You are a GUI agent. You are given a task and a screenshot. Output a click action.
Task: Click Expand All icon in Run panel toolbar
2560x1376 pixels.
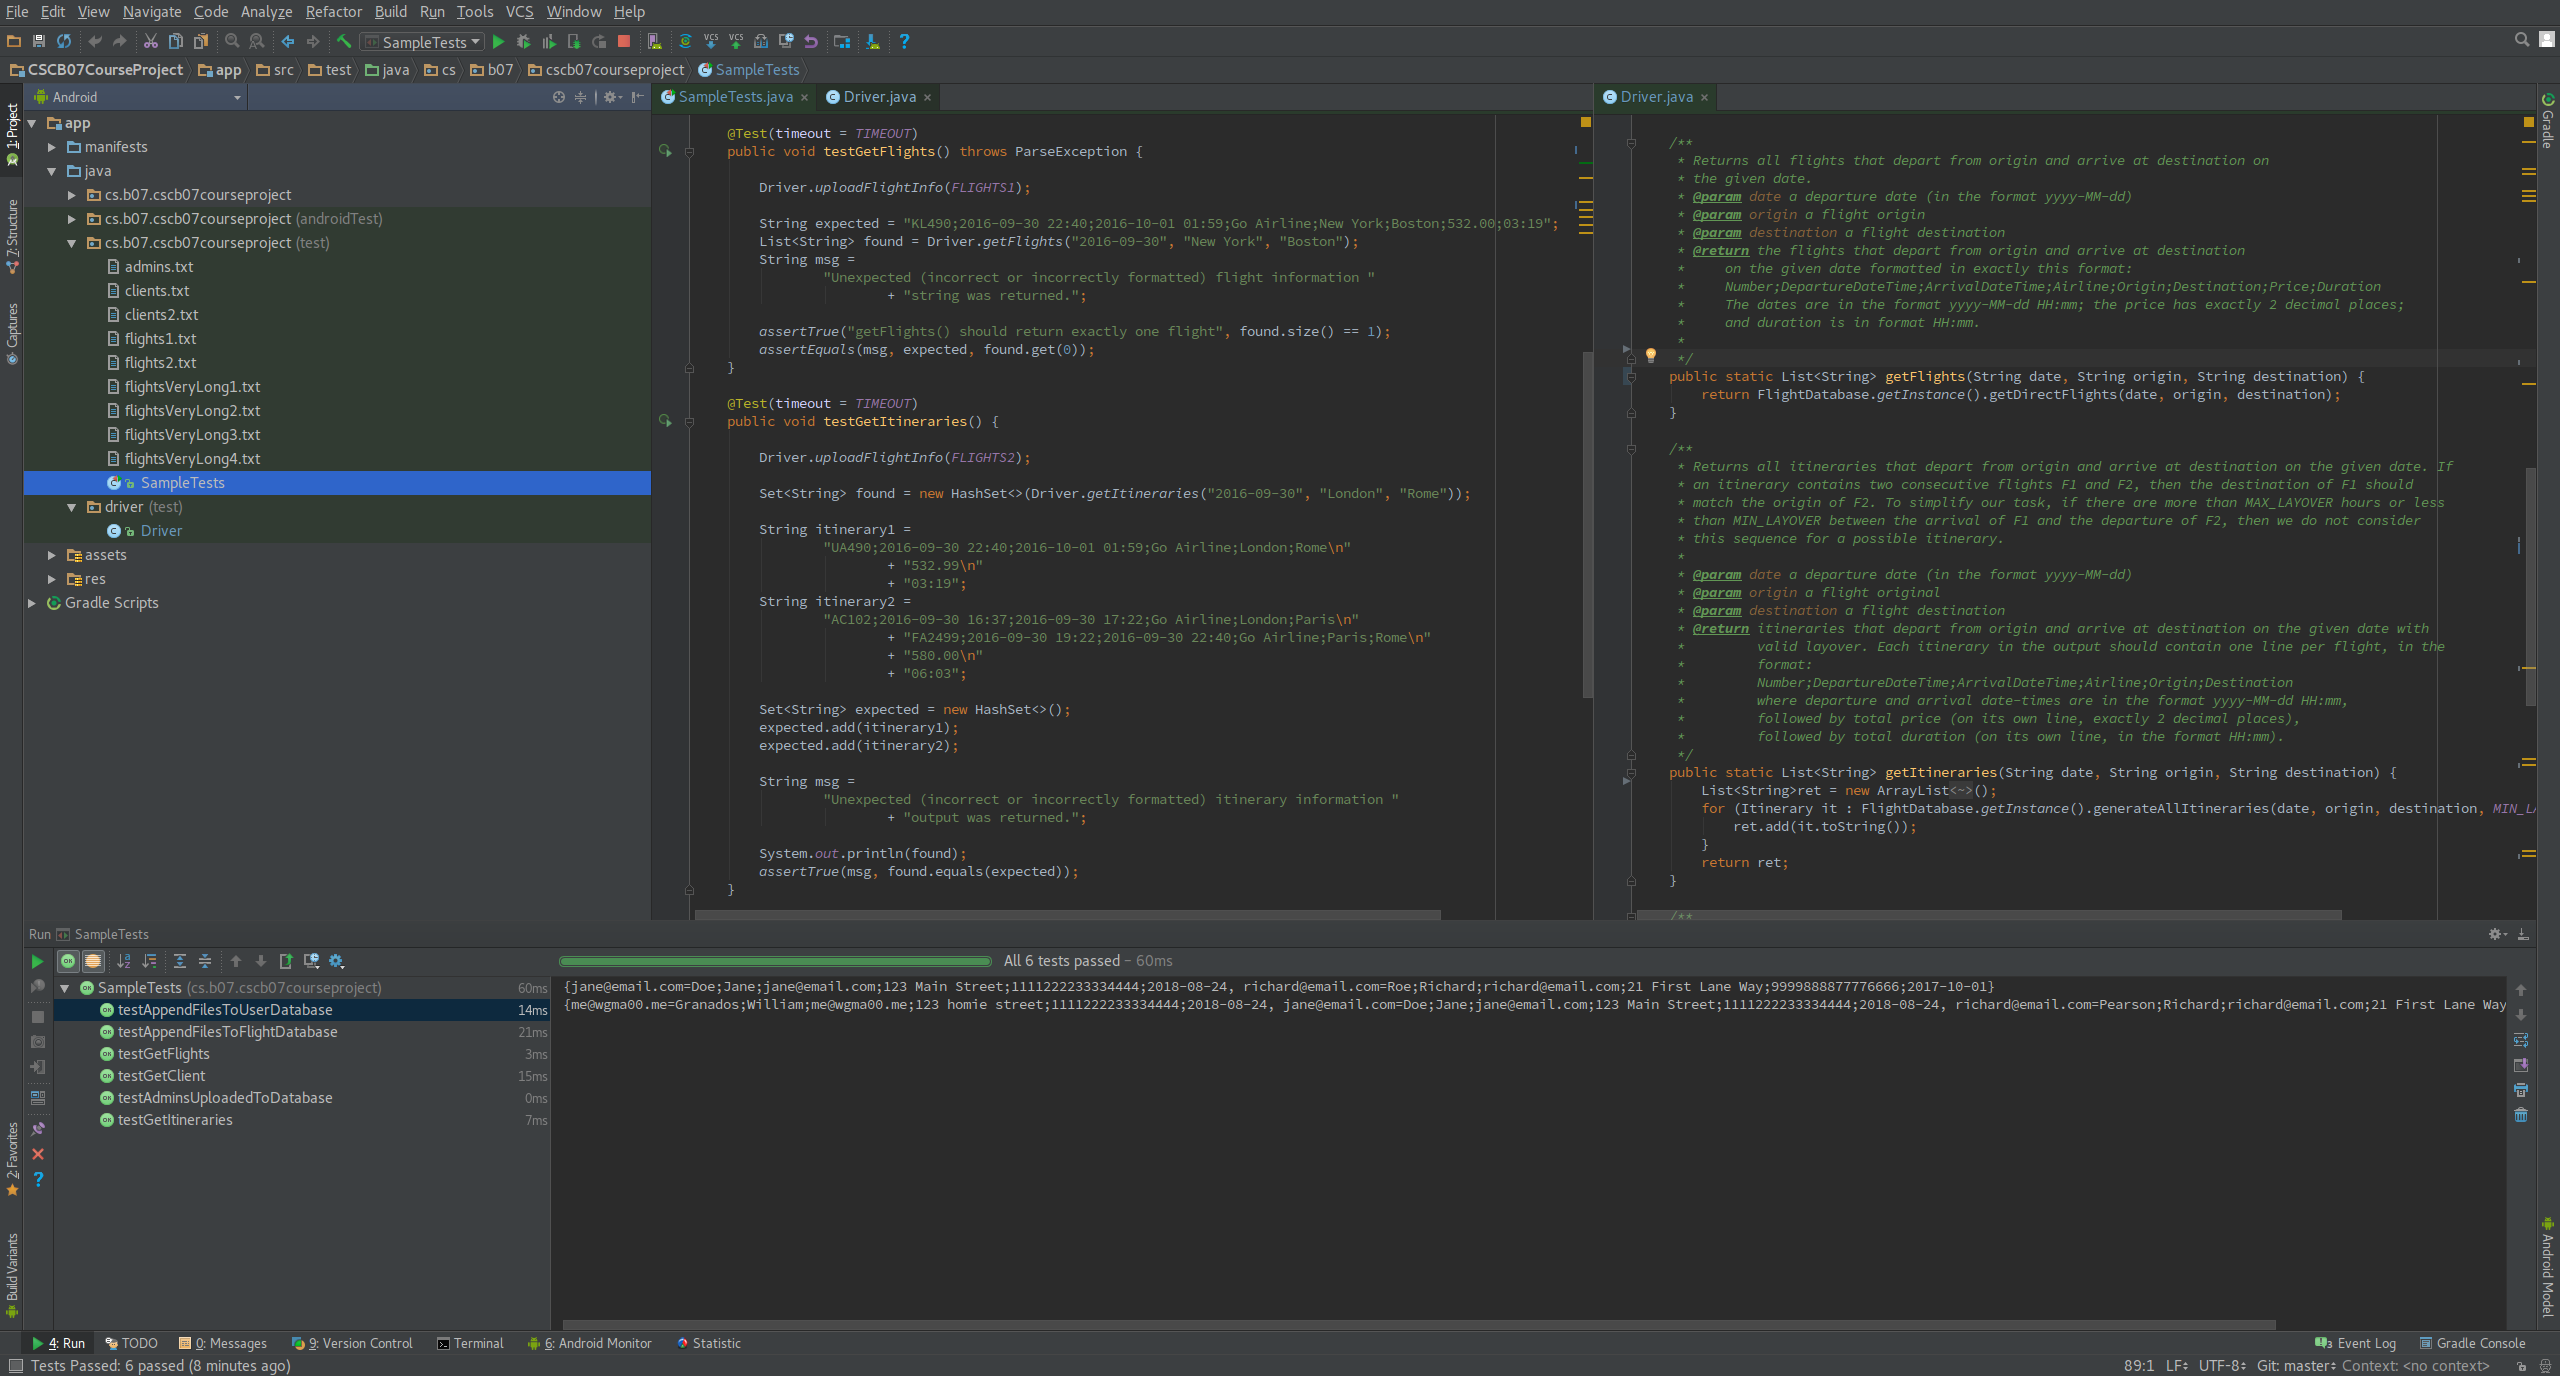point(180,962)
